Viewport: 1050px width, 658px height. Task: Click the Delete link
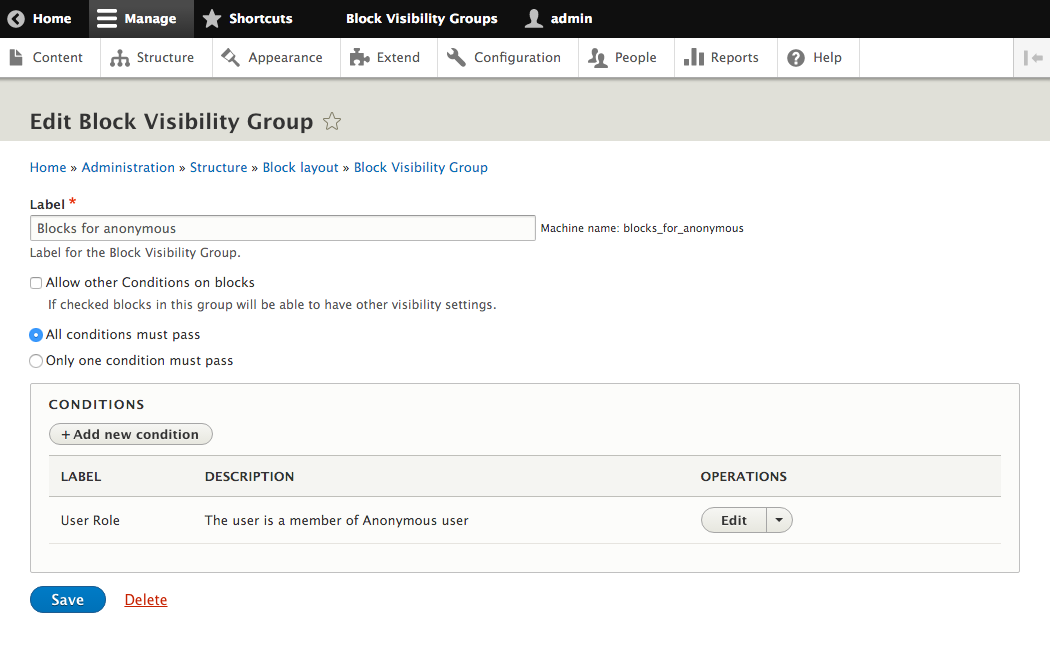pyautogui.click(x=145, y=599)
